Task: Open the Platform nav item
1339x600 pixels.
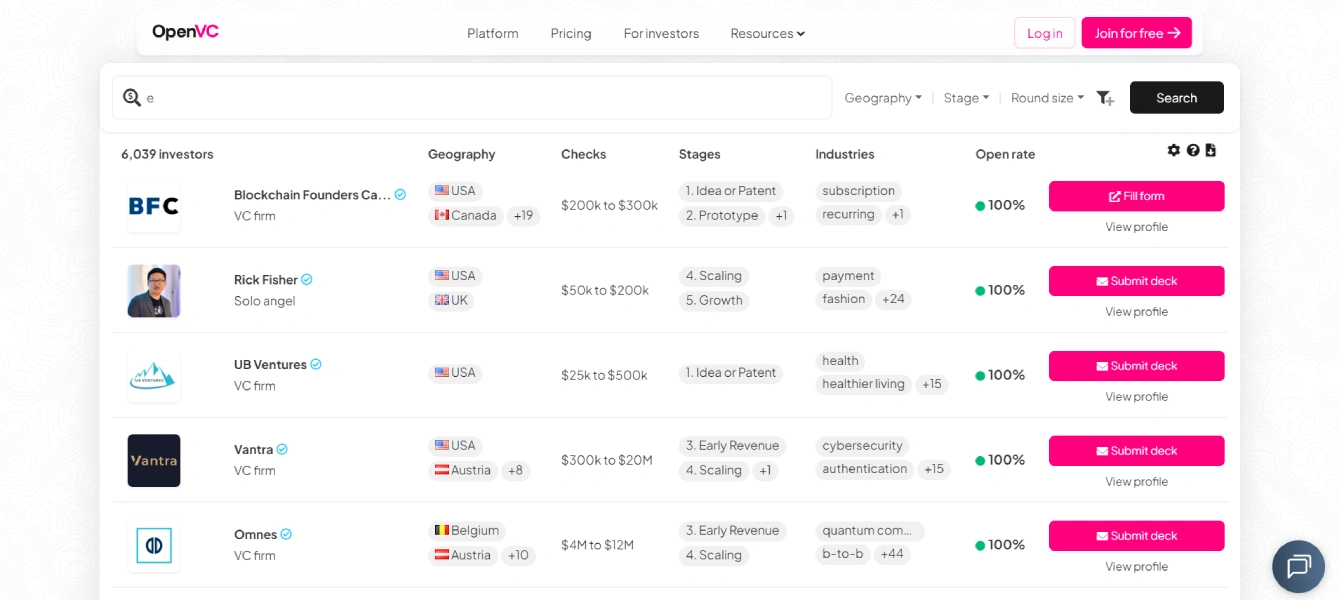Action: 493,33
